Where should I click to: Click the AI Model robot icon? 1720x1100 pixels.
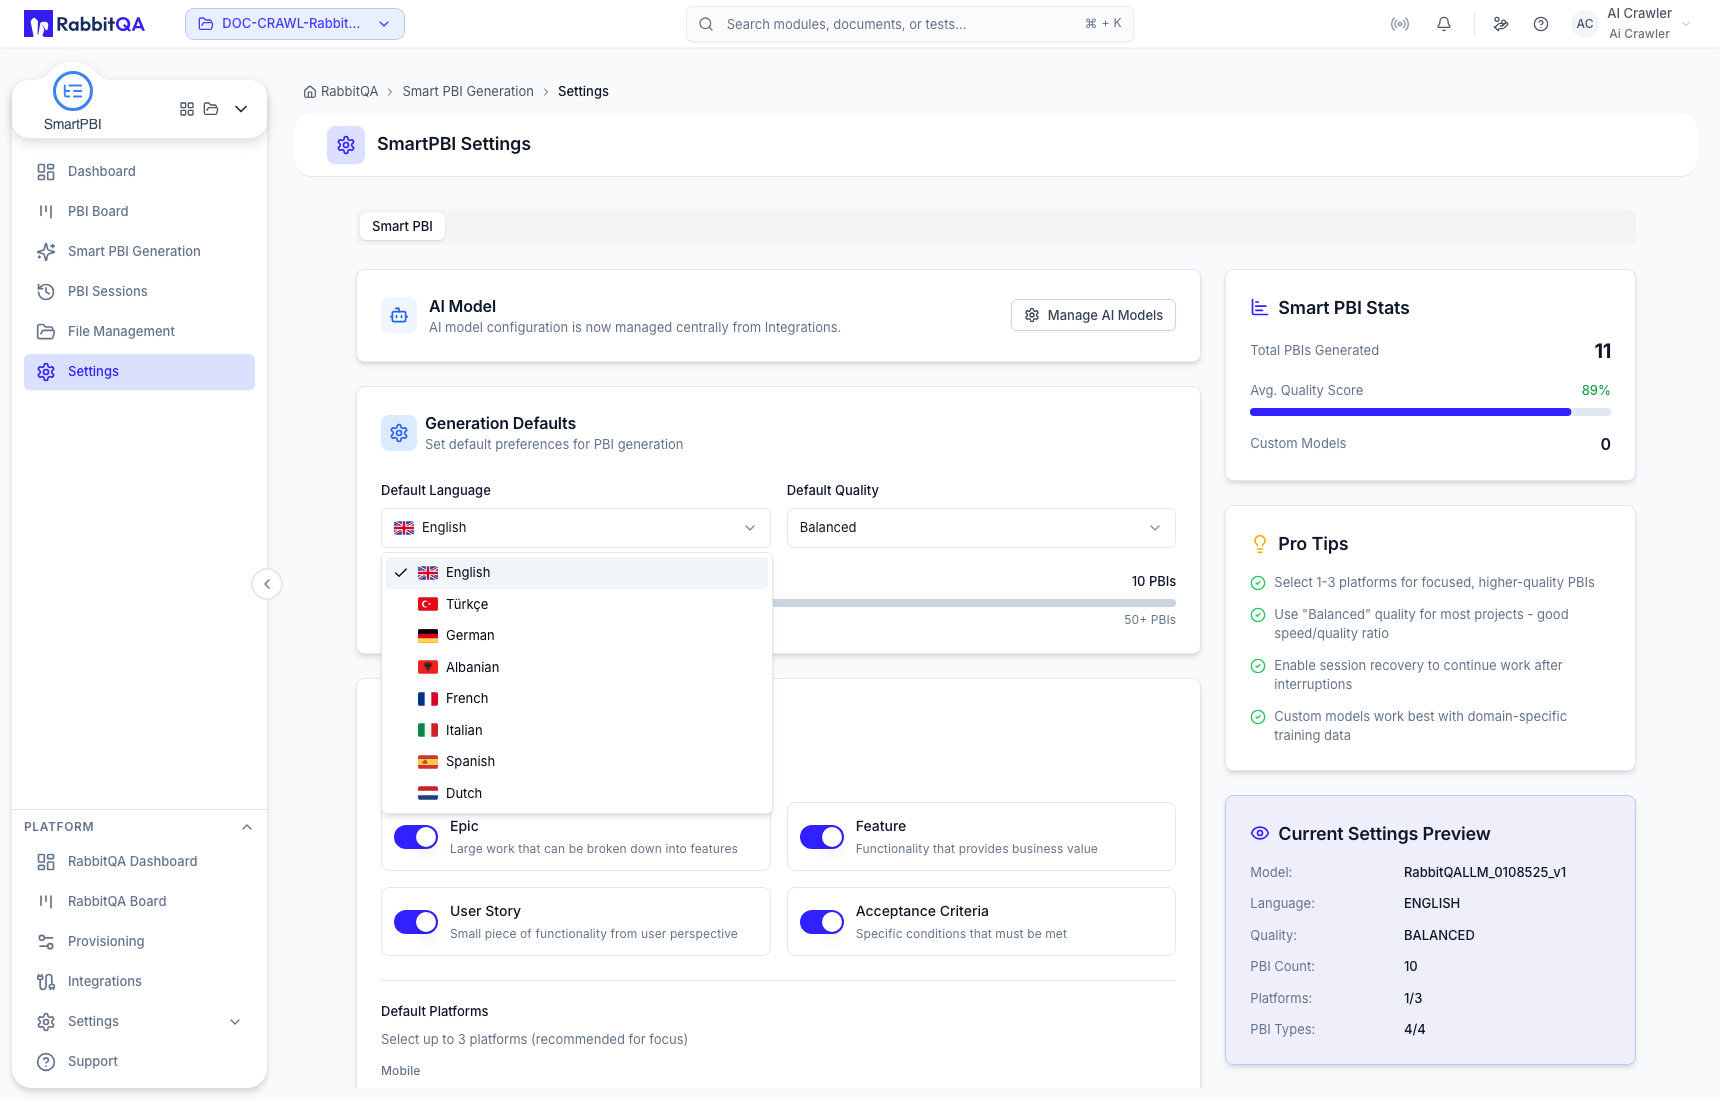point(399,316)
